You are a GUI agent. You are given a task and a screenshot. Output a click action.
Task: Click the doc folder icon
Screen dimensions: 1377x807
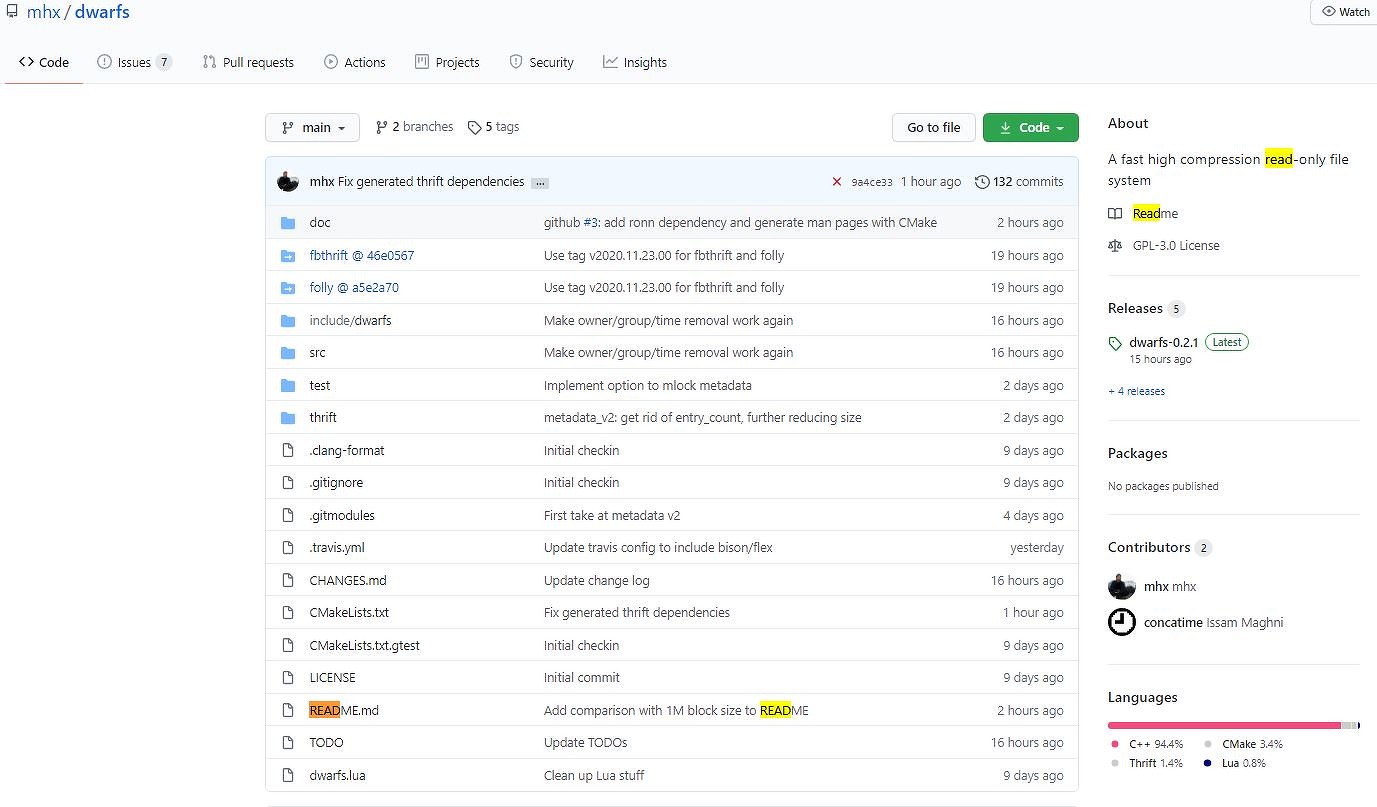[x=288, y=223]
